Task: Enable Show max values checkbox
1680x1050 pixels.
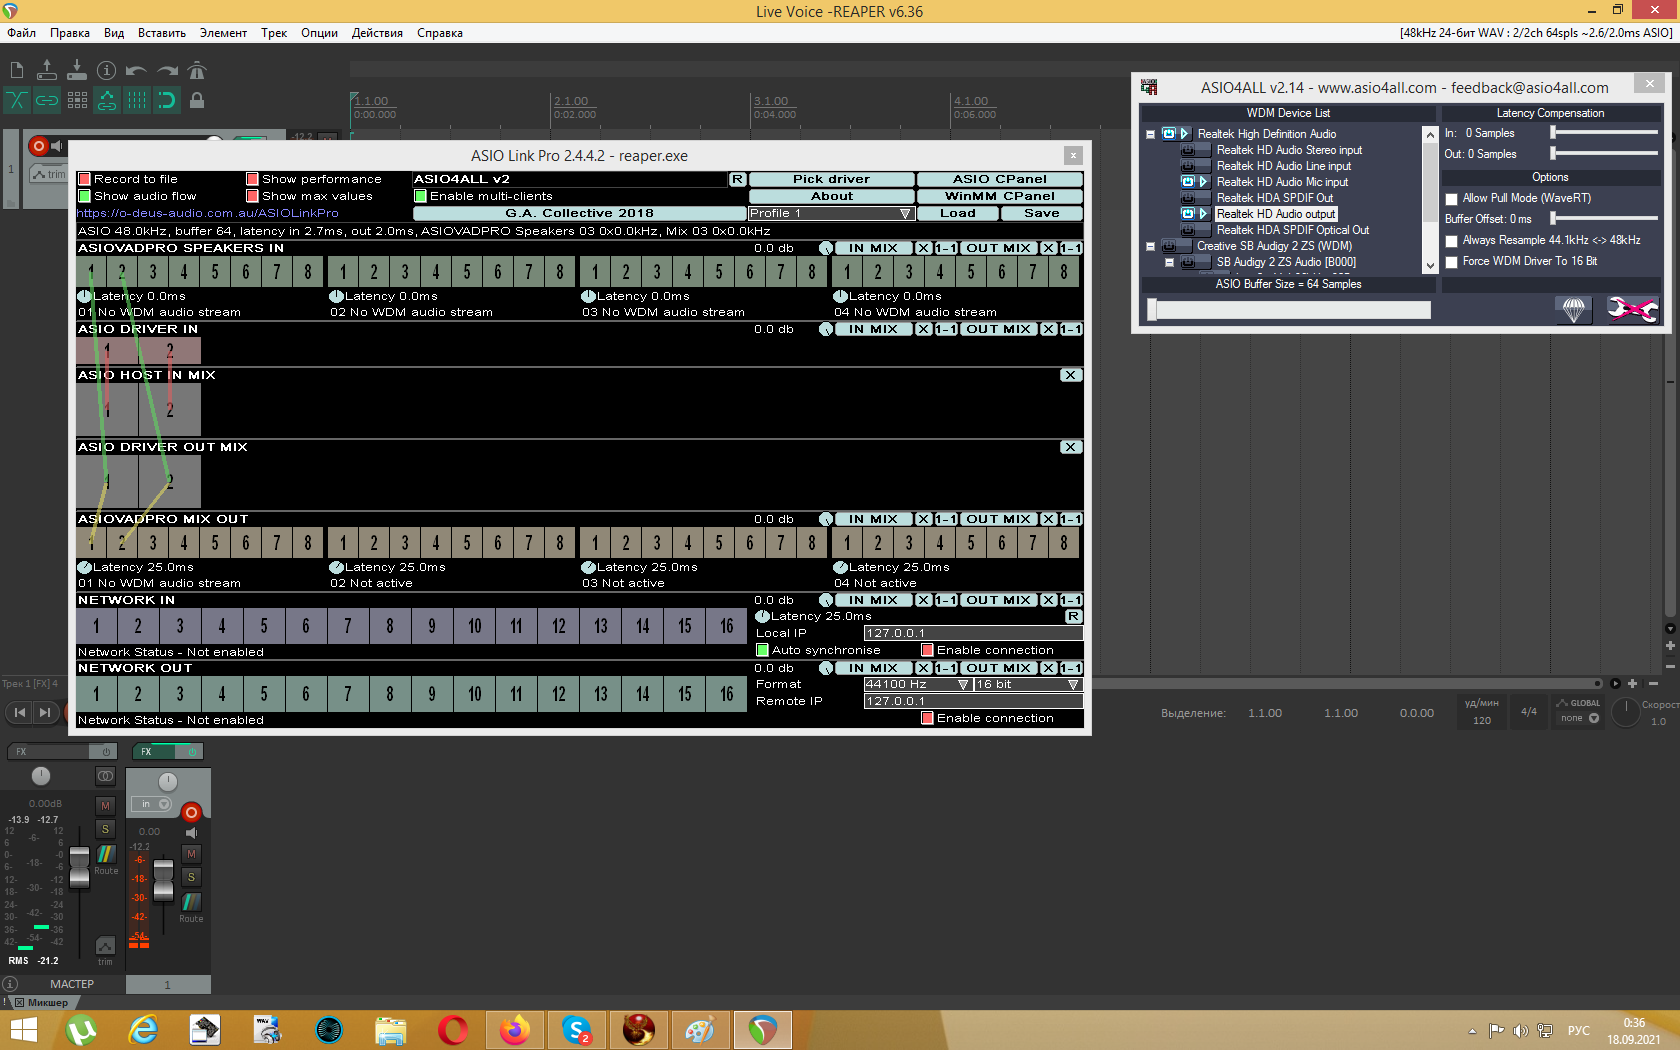Action: pos(253,197)
